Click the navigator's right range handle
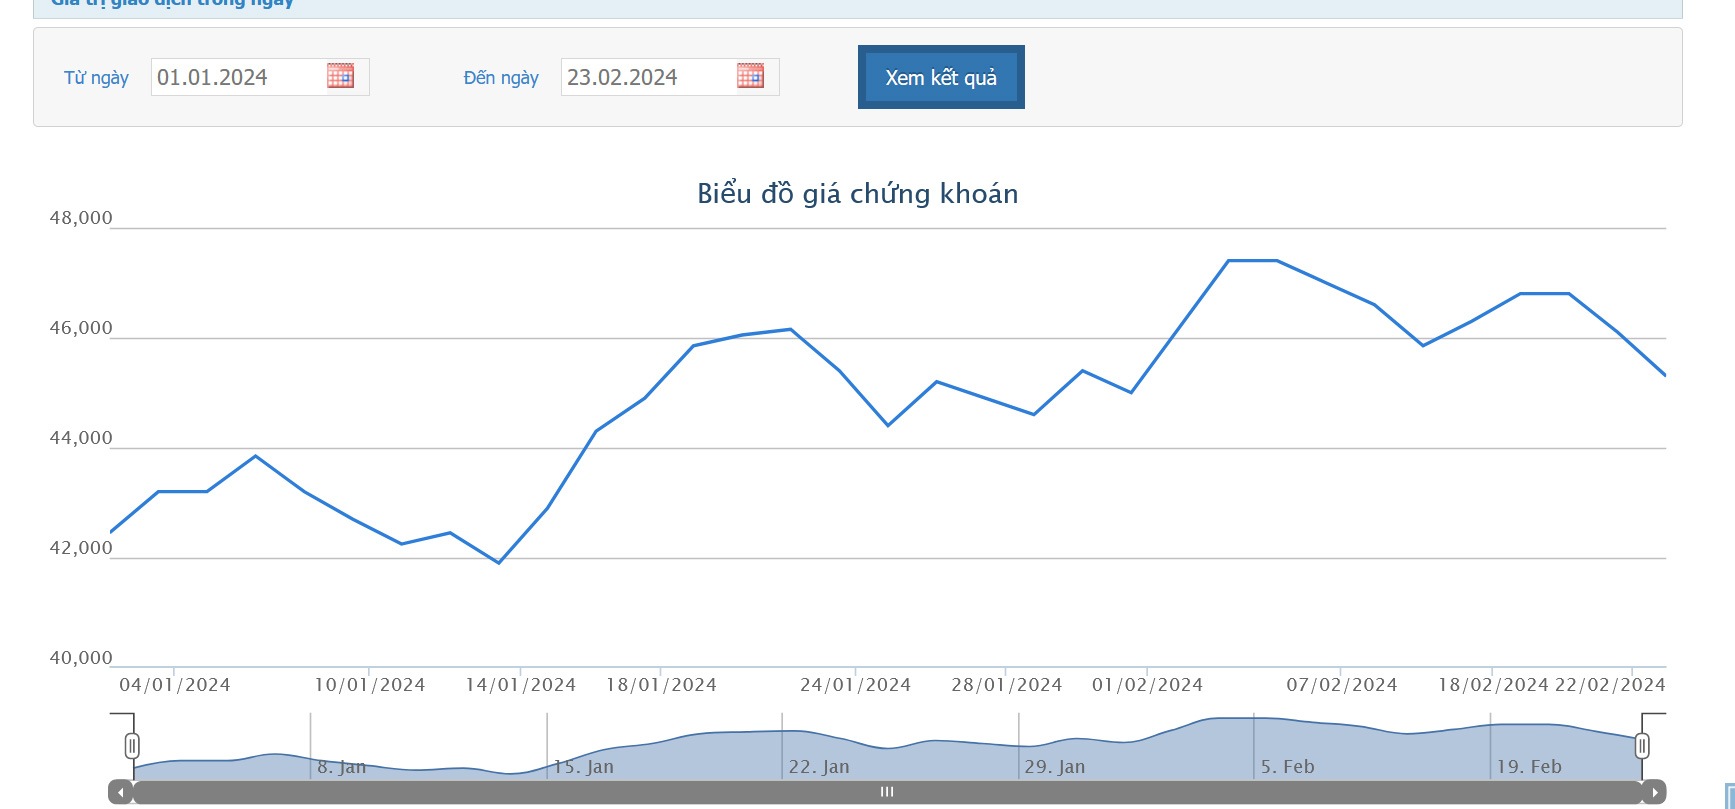Viewport: 1735px width, 809px height. point(1642,746)
